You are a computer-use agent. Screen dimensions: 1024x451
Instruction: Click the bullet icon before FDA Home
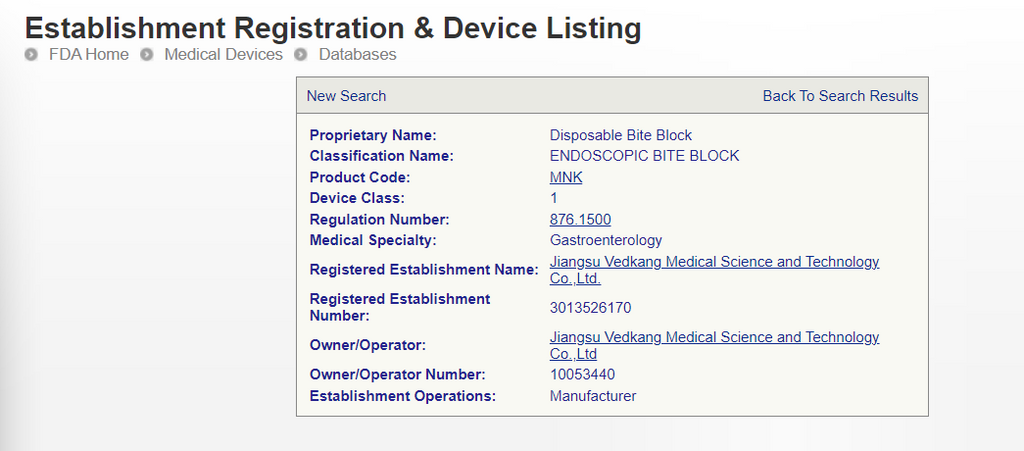[x=31, y=55]
